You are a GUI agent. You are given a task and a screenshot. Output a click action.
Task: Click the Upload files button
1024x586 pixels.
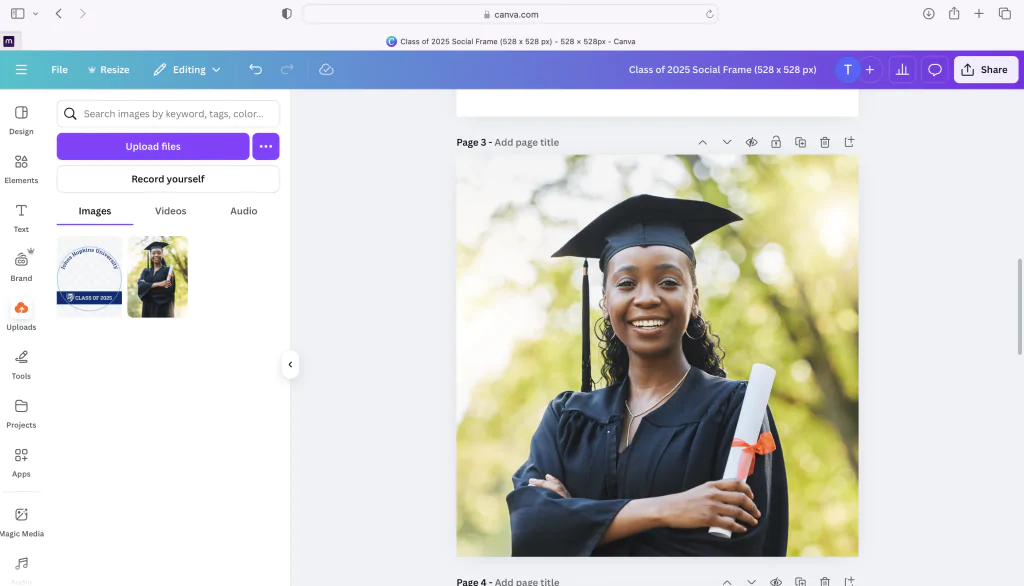click(x=153, y=146)
